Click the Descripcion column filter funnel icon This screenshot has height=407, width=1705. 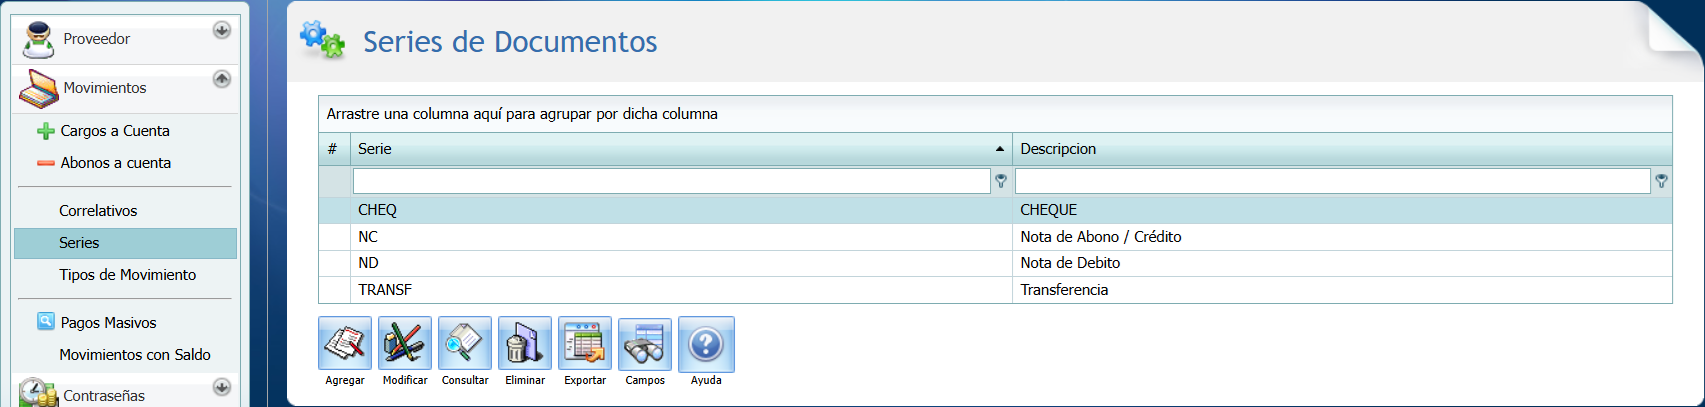[x=1661, y=181]
